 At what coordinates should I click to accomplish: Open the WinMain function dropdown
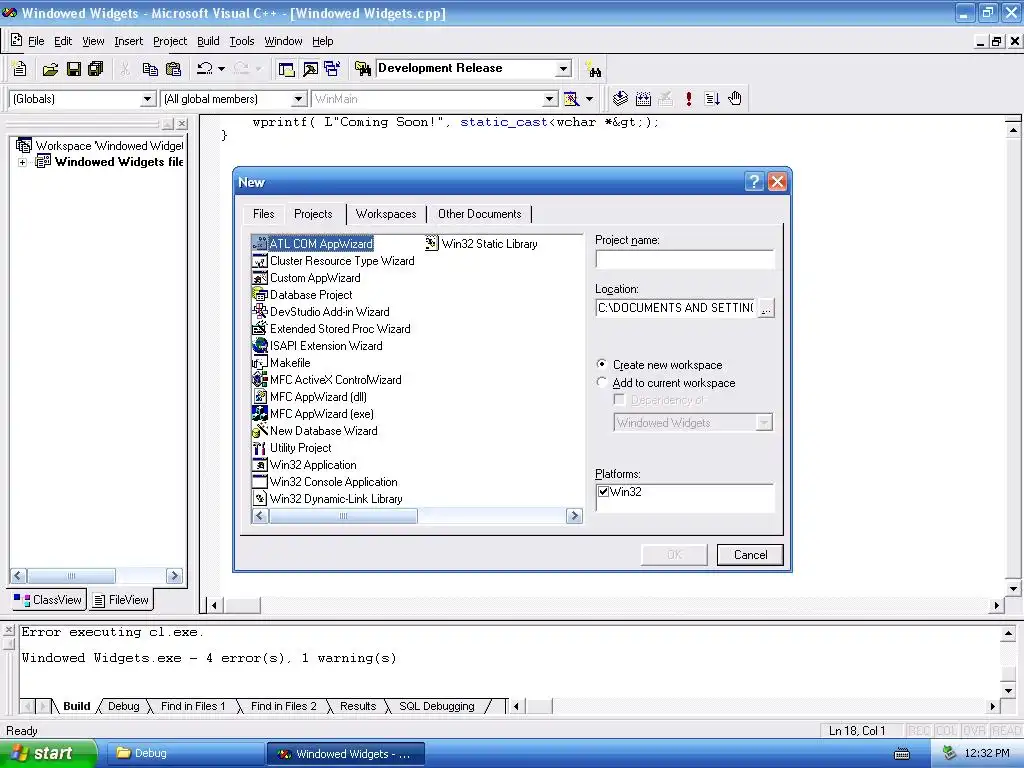click(x=550, y=99)
